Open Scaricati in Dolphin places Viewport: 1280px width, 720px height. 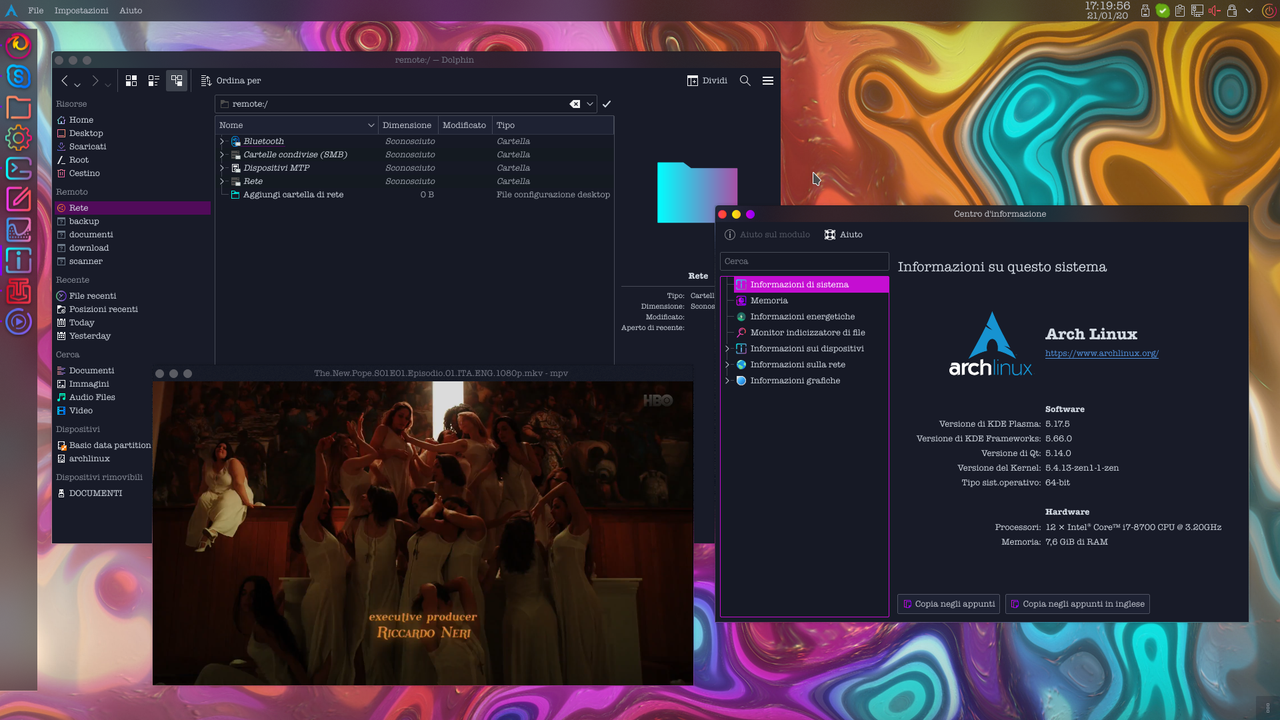click(132, 147)
